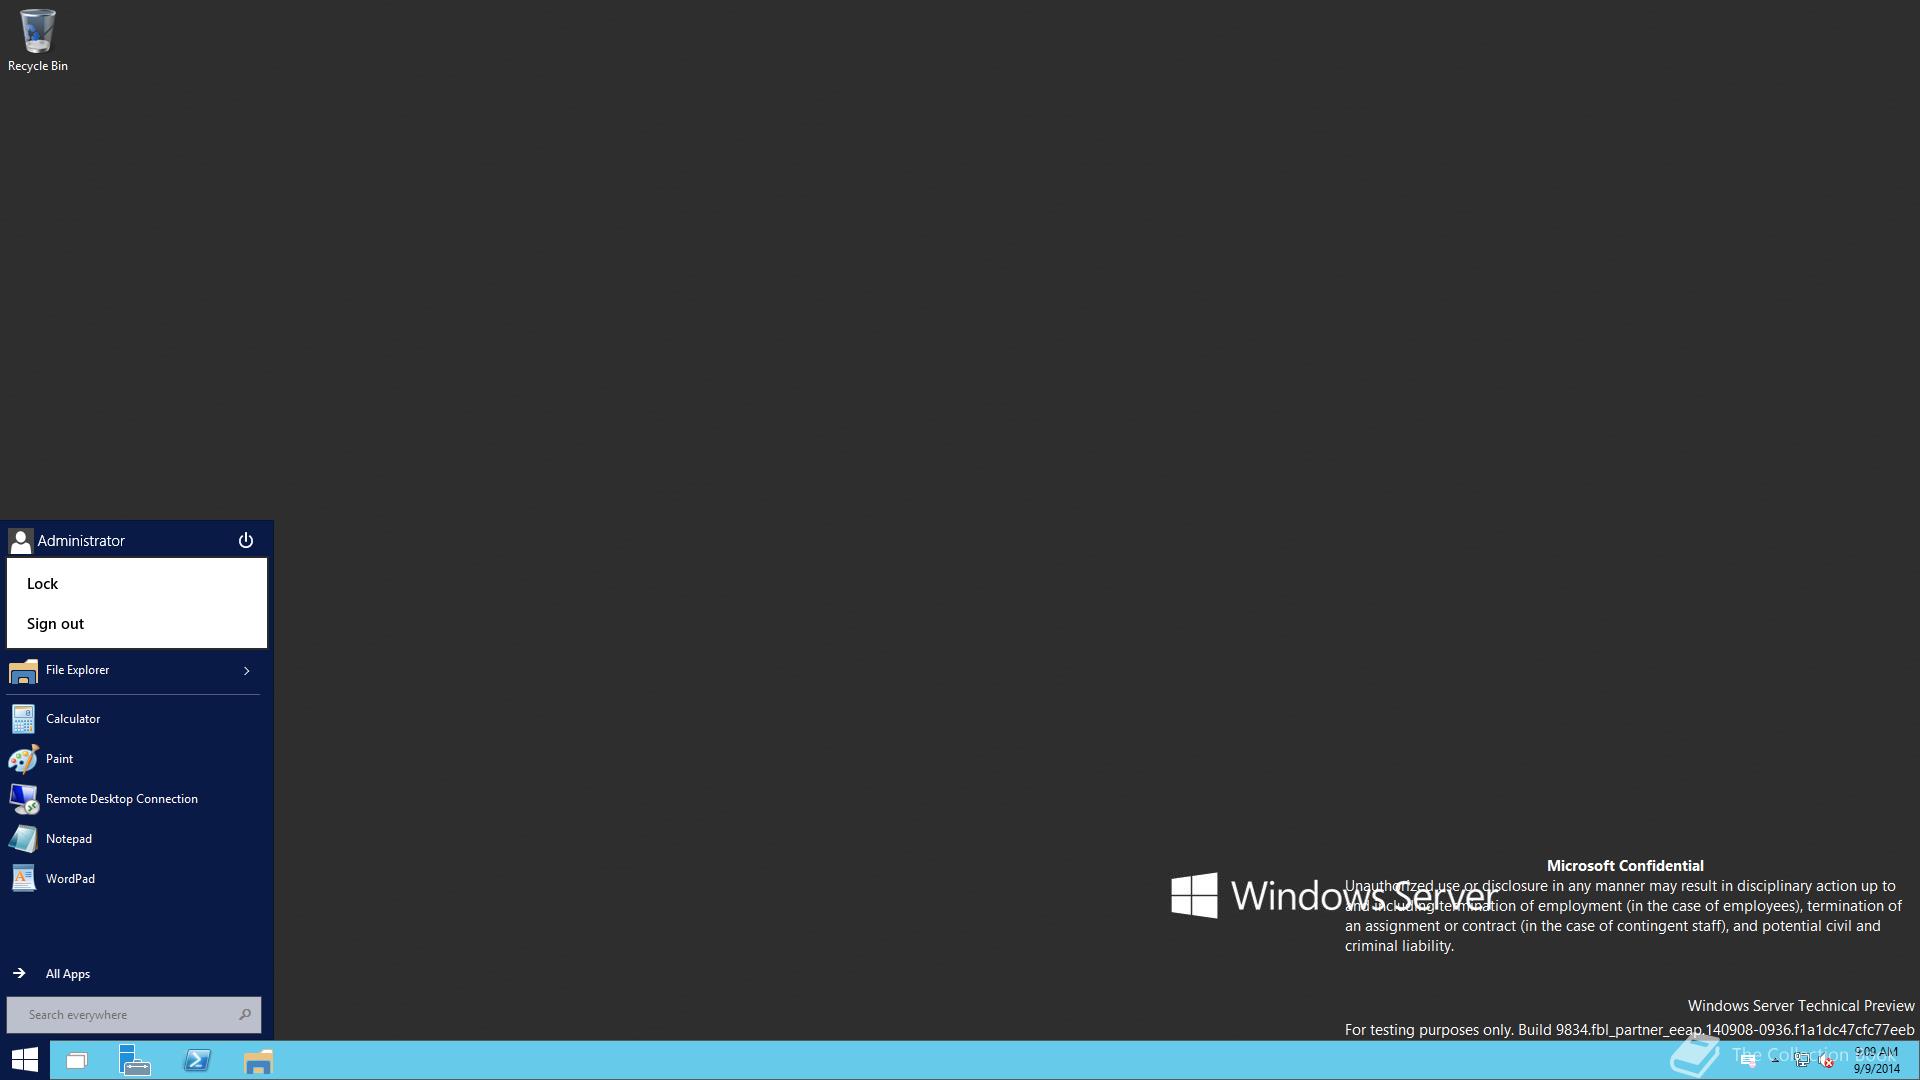The width and height of the screenshot is (1920, 1080).
Task: Launch Calculator from the Start menu
Action: (x=133, y=719)
